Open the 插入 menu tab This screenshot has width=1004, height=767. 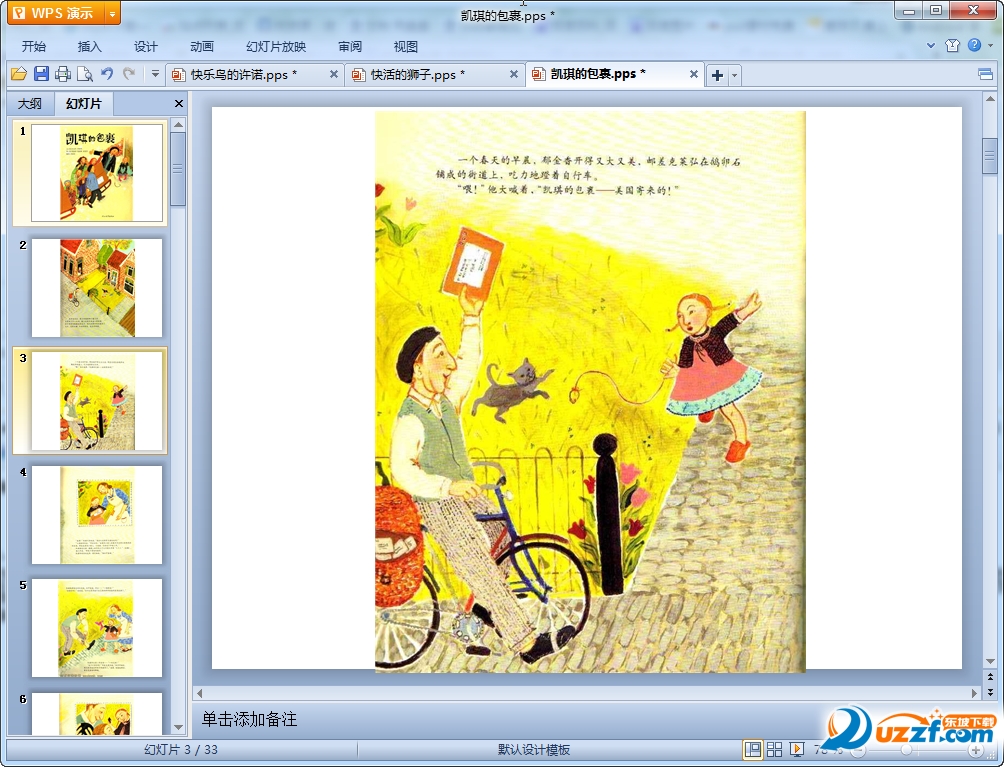click(x=90, y=47)
